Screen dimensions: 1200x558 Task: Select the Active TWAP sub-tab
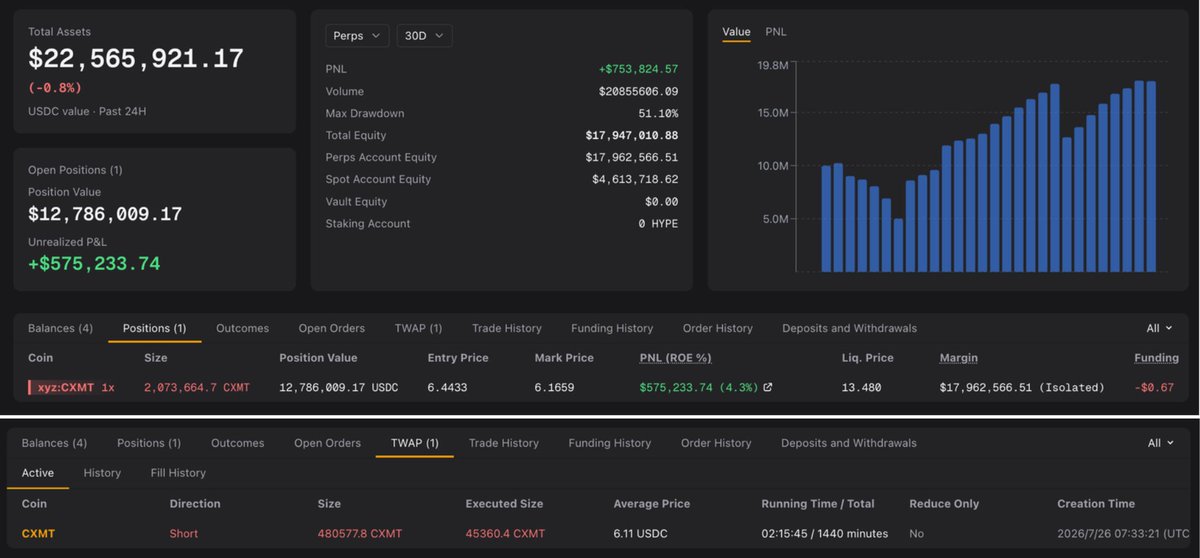[x=38, y=473]
